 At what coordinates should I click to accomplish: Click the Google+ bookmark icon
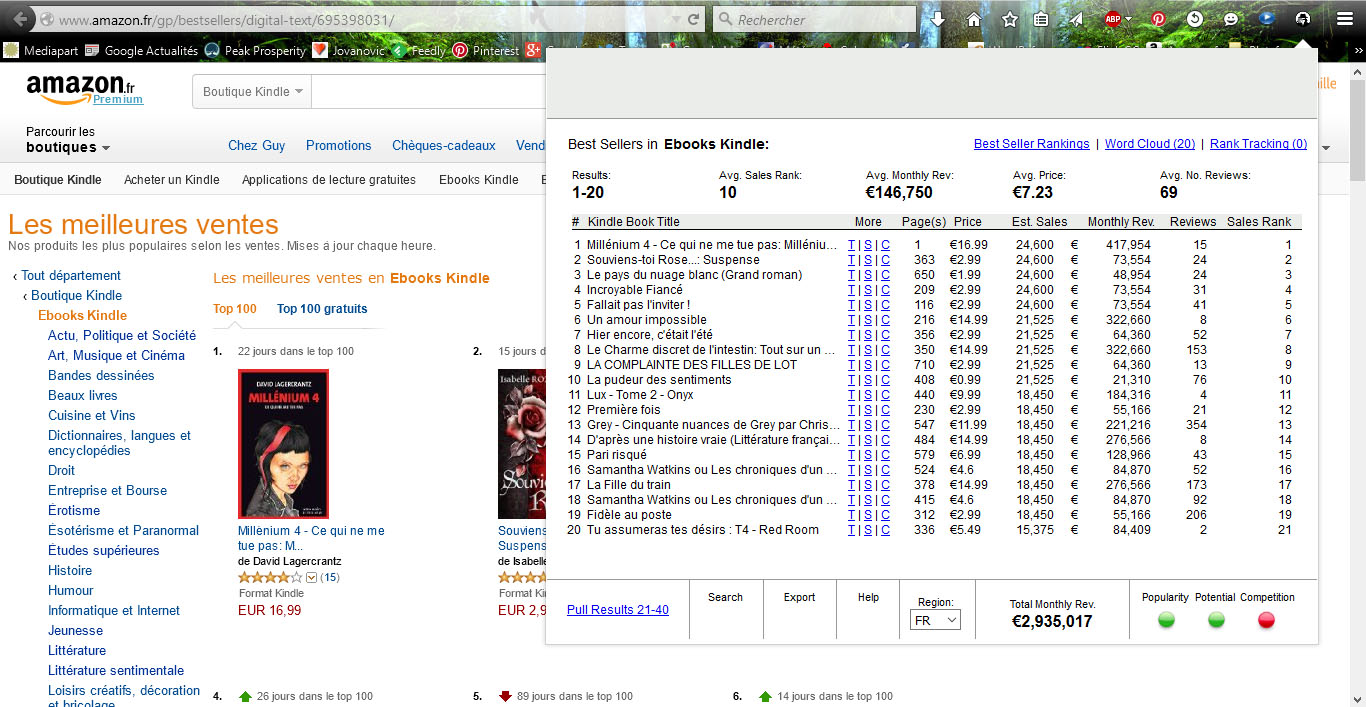534,50
